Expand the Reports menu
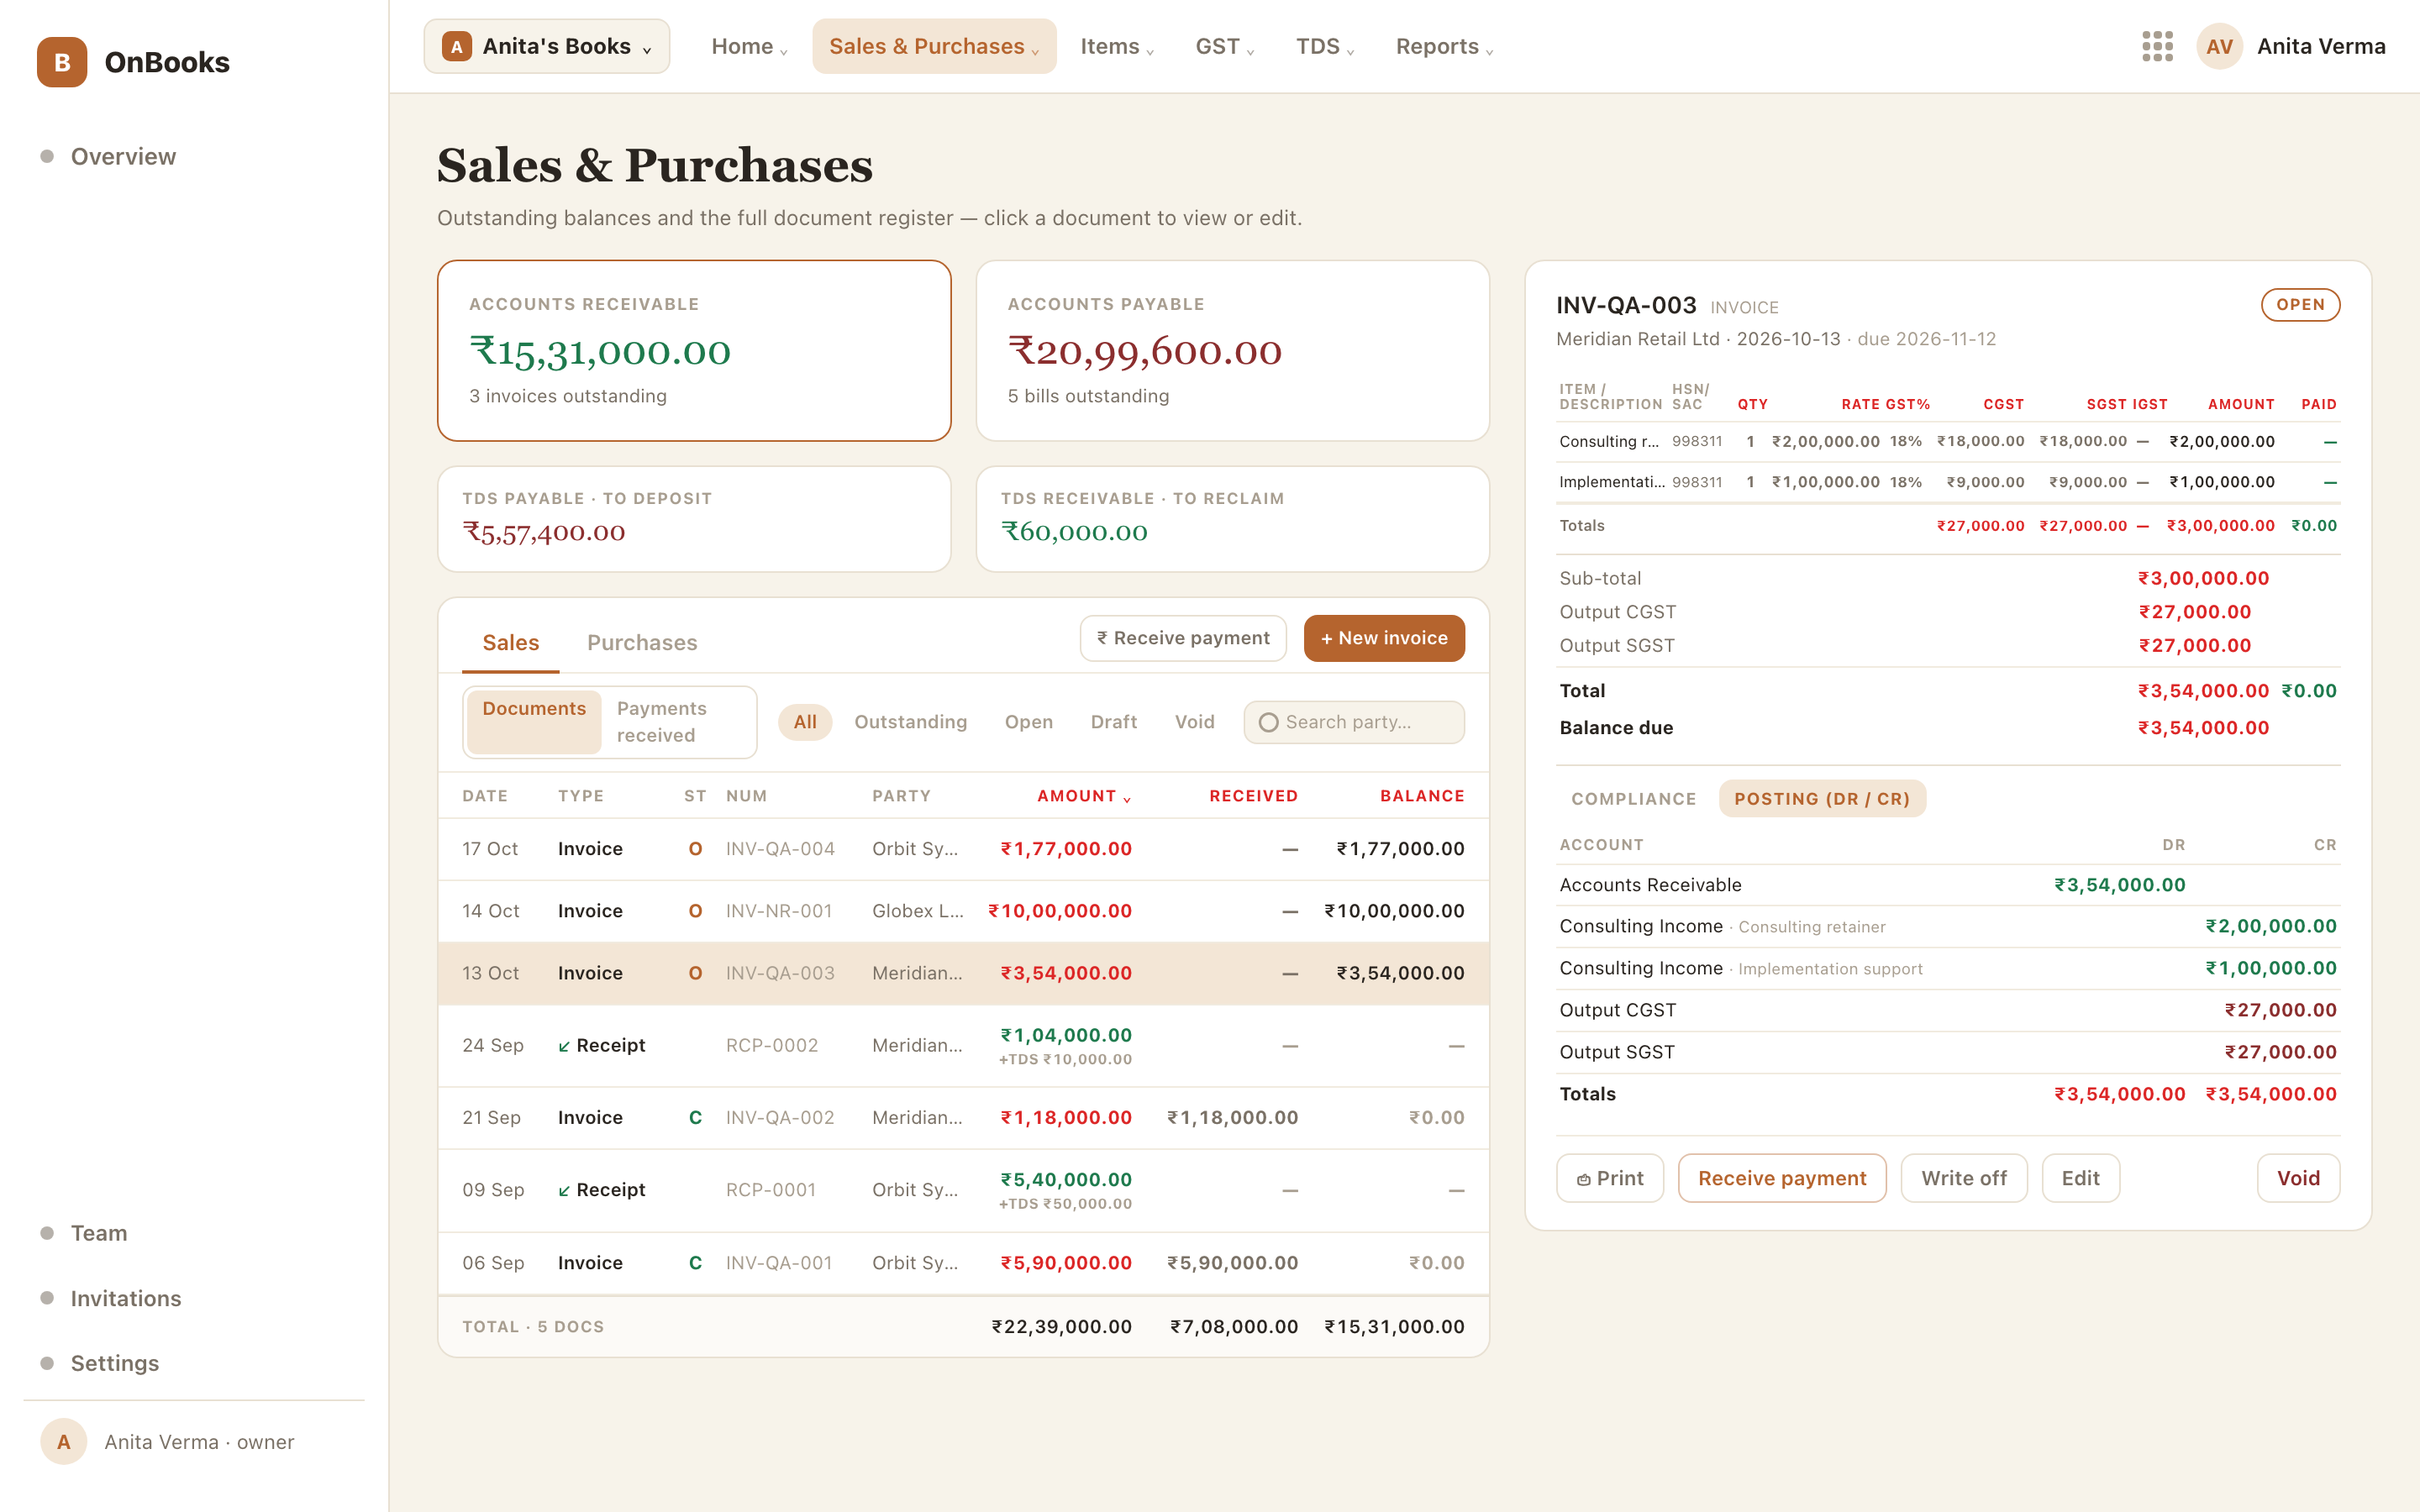This screenshot has width=2420, height=1512. pyautogui.click(x=1444, y=46)
